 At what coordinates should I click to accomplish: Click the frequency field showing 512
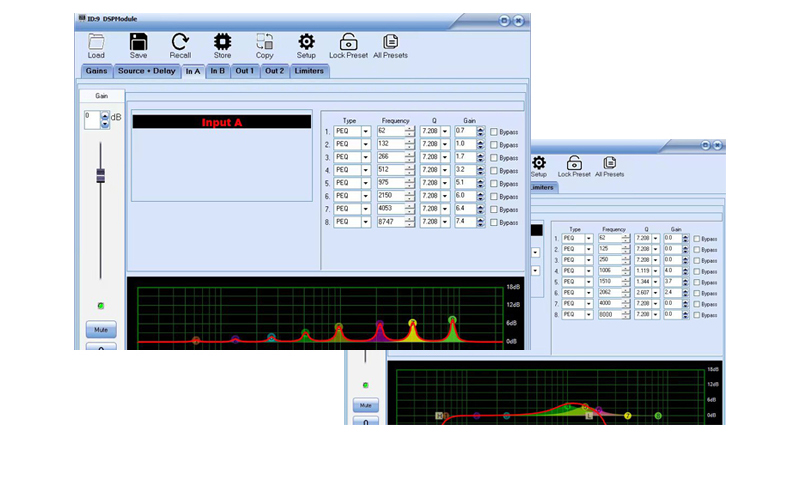click(389, 170)
